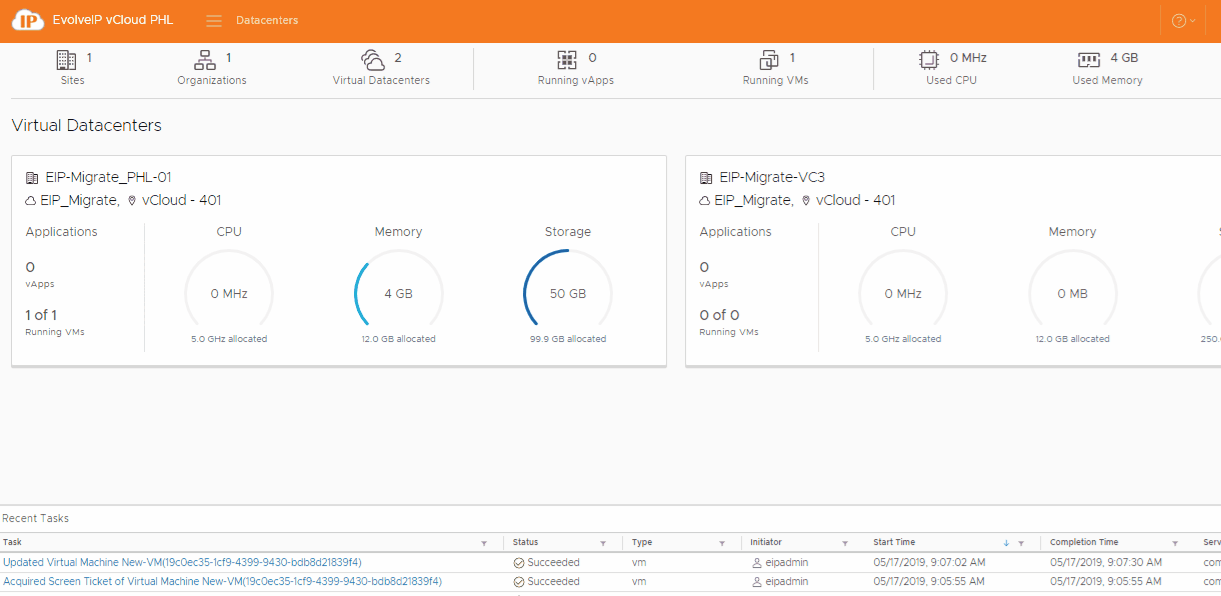Sort by the Start Time column header

pyautogui.click(x=894, y=543)
